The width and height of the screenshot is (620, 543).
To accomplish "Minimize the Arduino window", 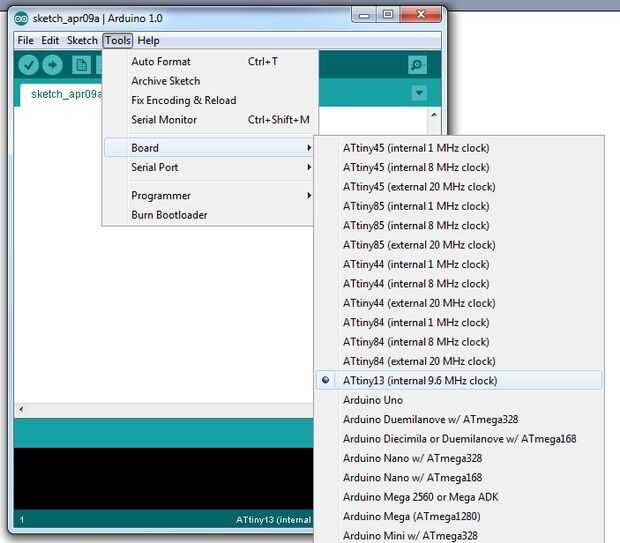I will (x=364, y=15).
